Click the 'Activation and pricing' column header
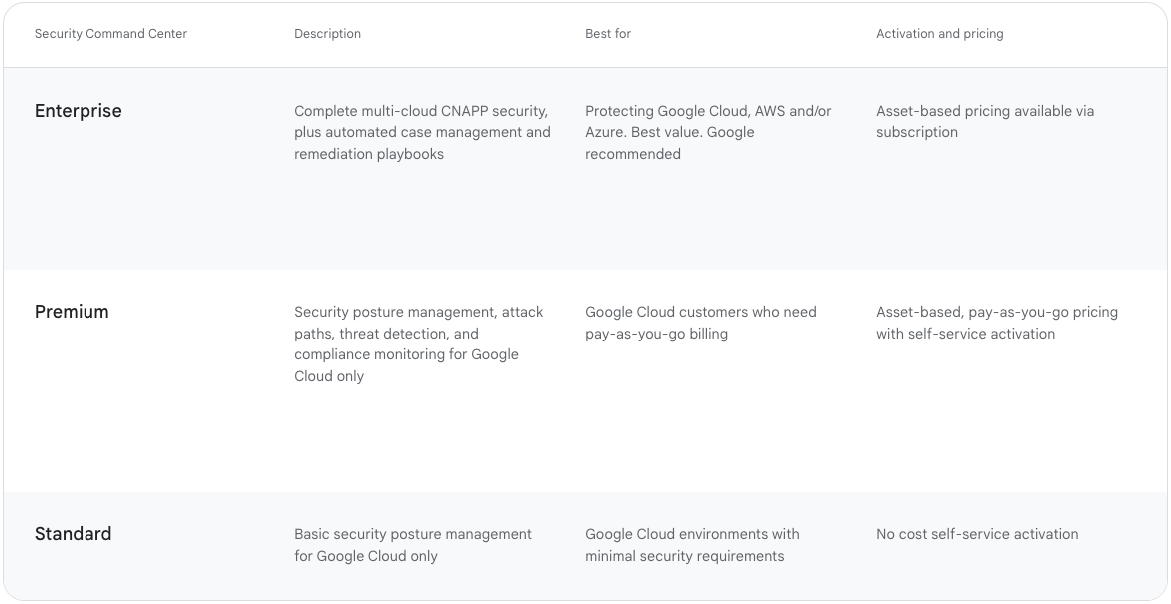Viewport: 1171px width, 604px height. coord(939,34)
